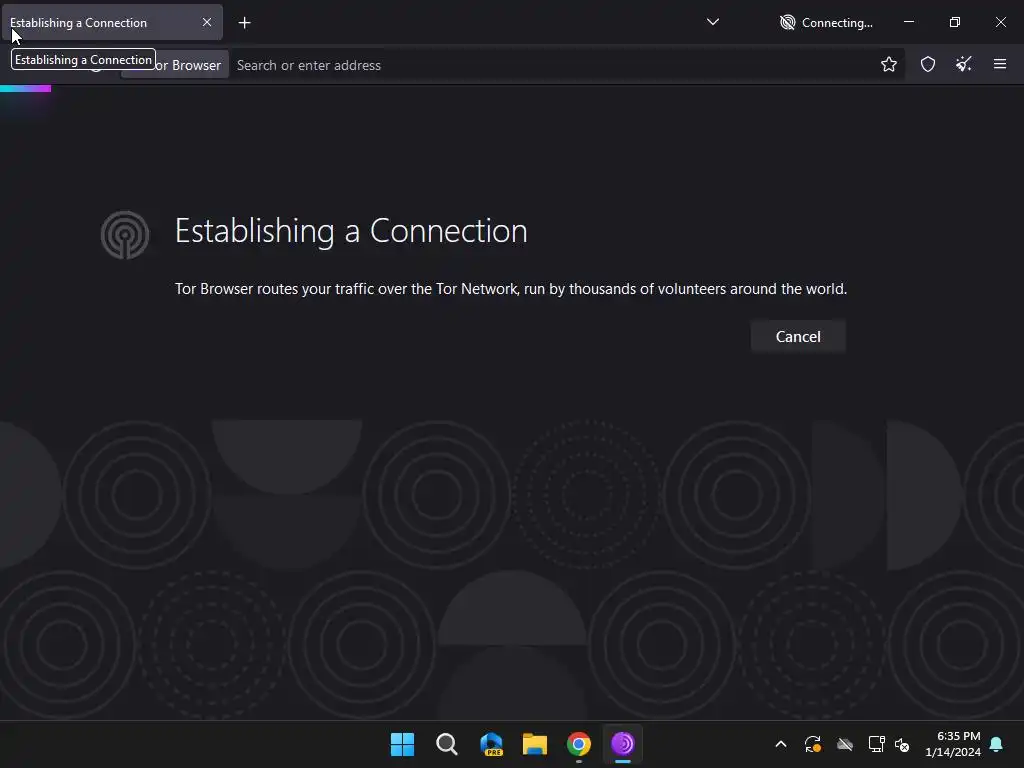1024x768 pixels.
Task: Click the New Identity broom icon
Action: point(963,64)
